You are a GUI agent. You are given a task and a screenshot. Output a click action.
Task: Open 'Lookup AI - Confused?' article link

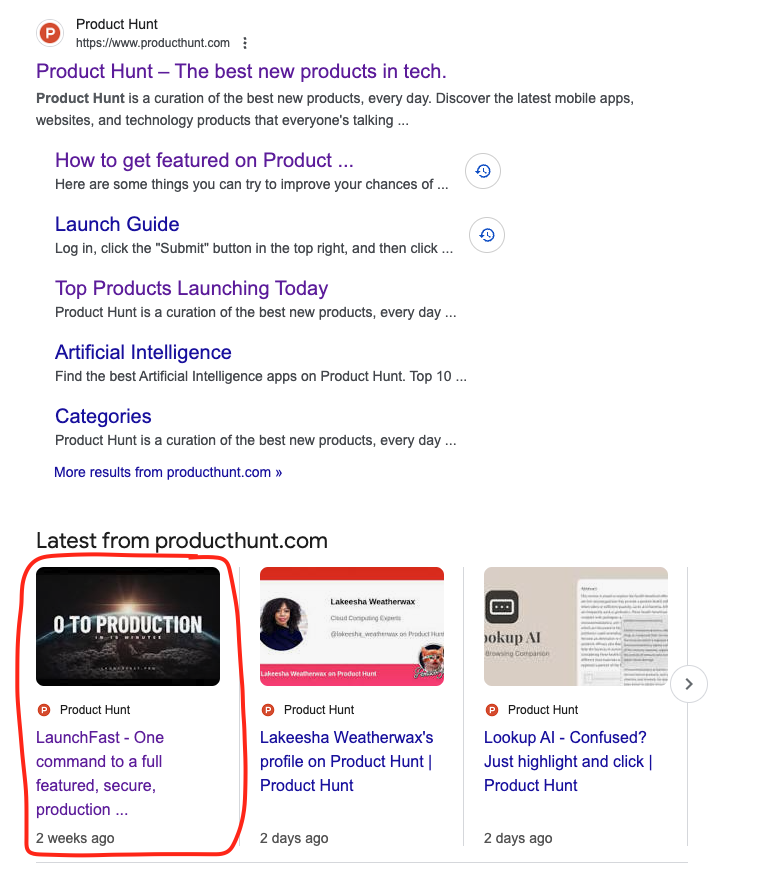click(568, 762)
